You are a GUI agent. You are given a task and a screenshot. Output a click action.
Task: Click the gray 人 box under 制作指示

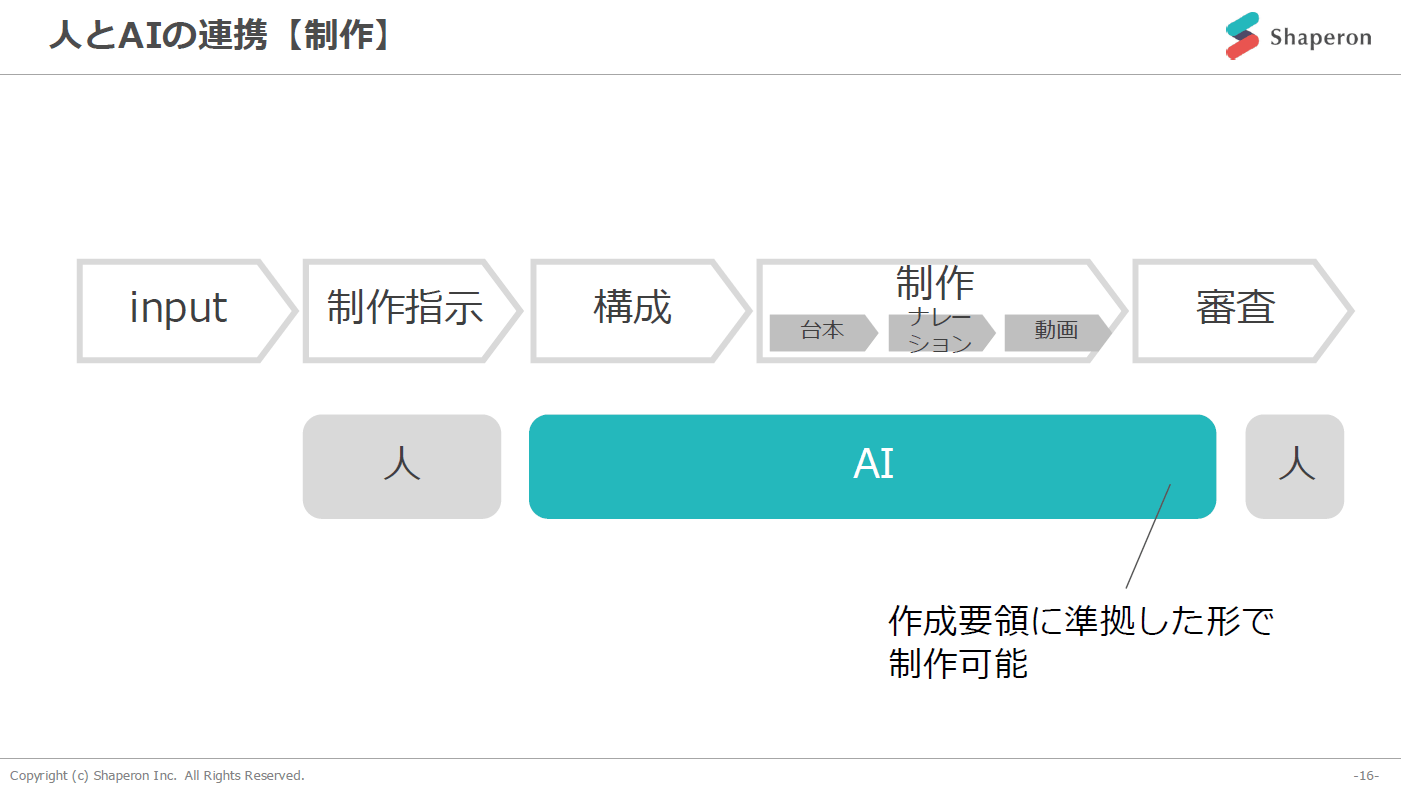click(402, 466)
